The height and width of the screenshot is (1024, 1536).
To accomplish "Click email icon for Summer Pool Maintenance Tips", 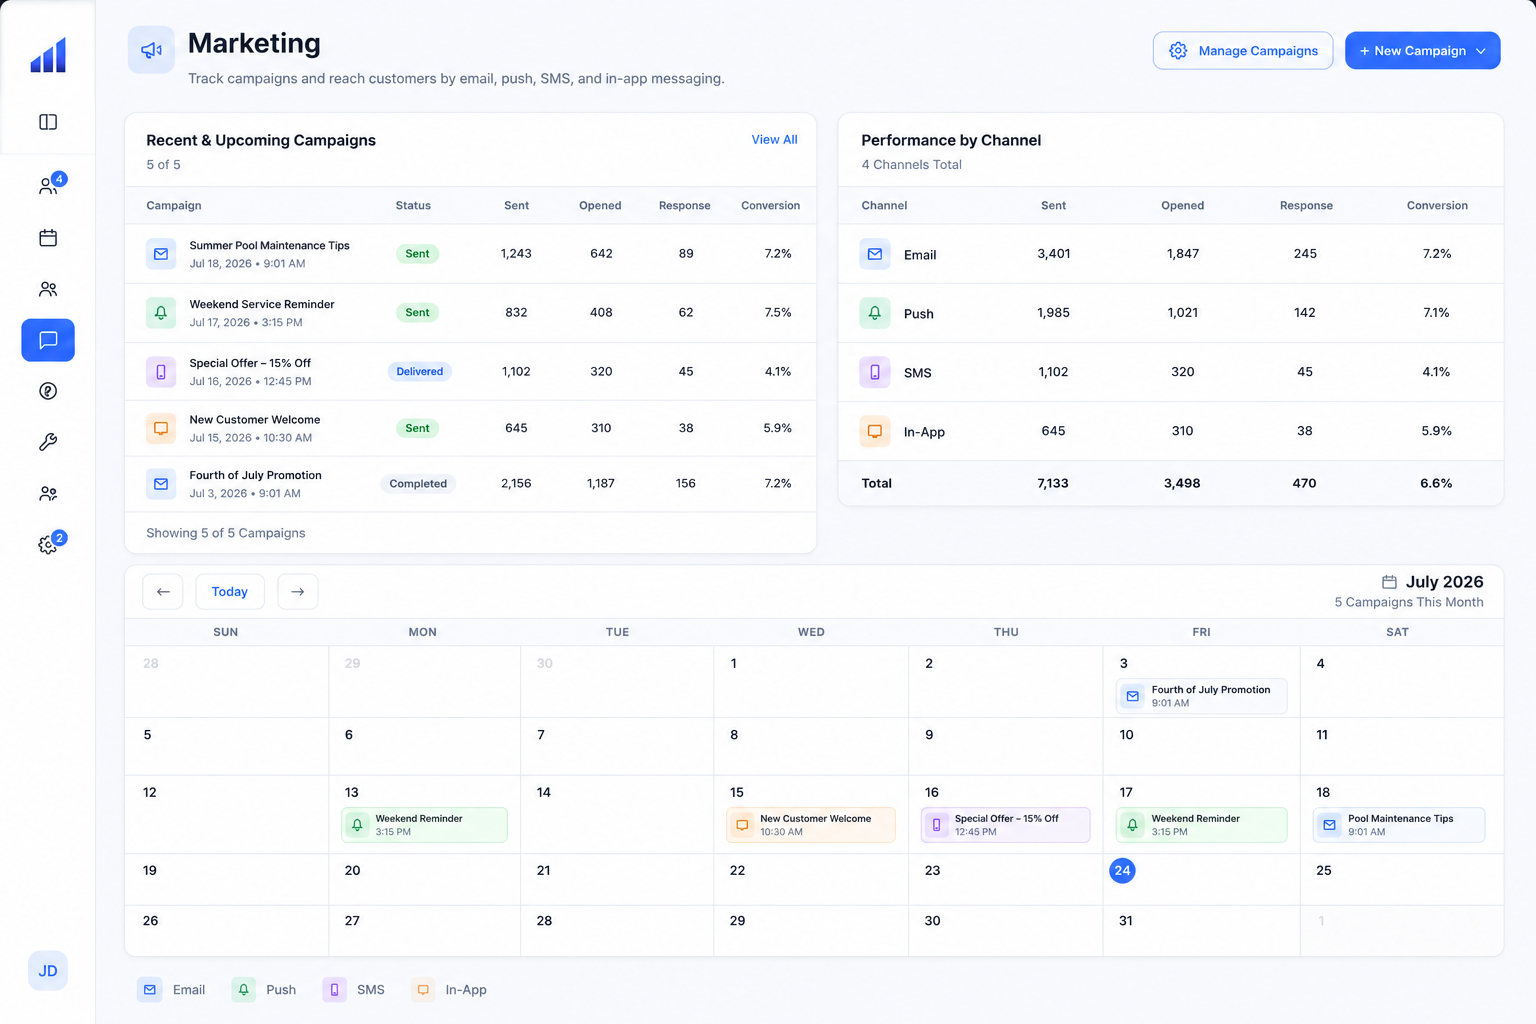I will click(x=161, y=254).
